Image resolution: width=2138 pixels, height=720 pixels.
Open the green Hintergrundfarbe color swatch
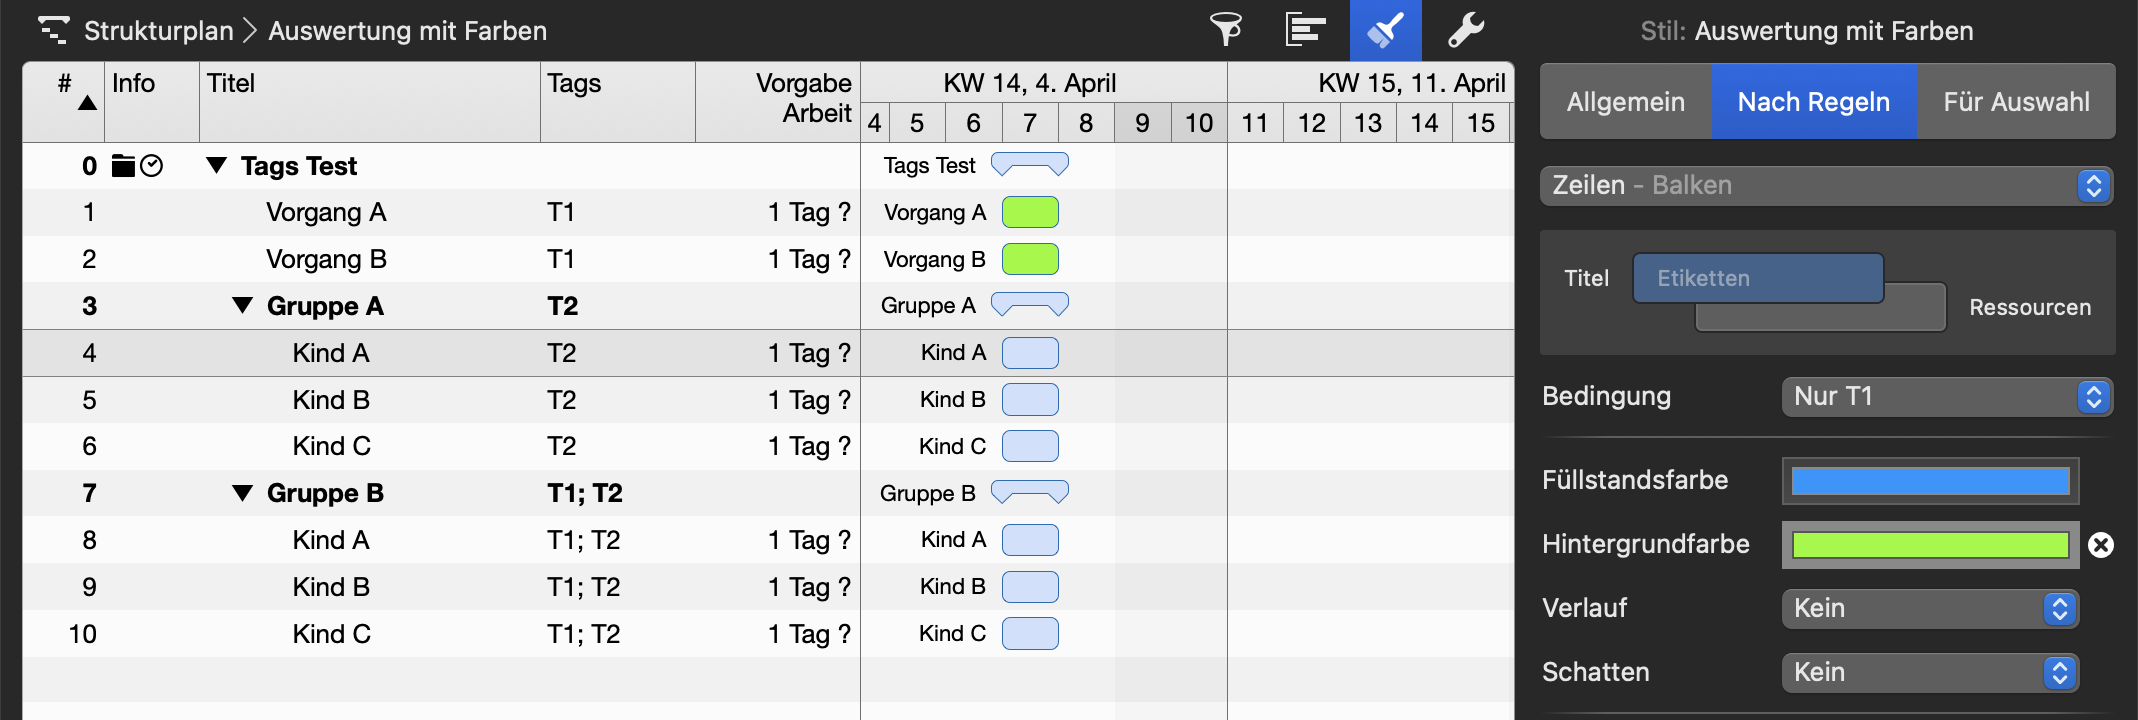[1930, 545]
